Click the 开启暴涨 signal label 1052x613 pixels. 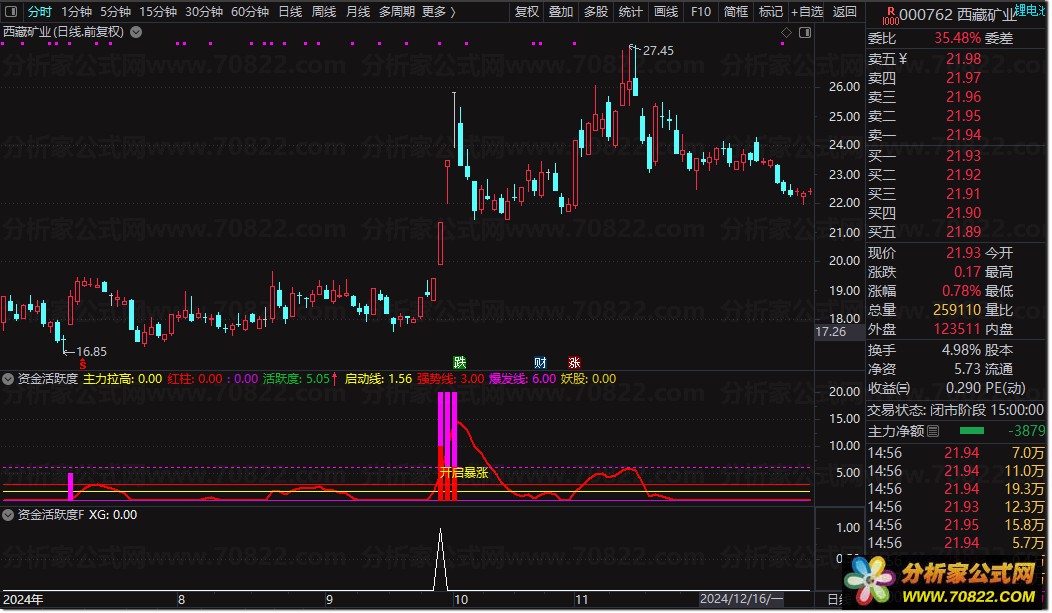pos(464,473)
